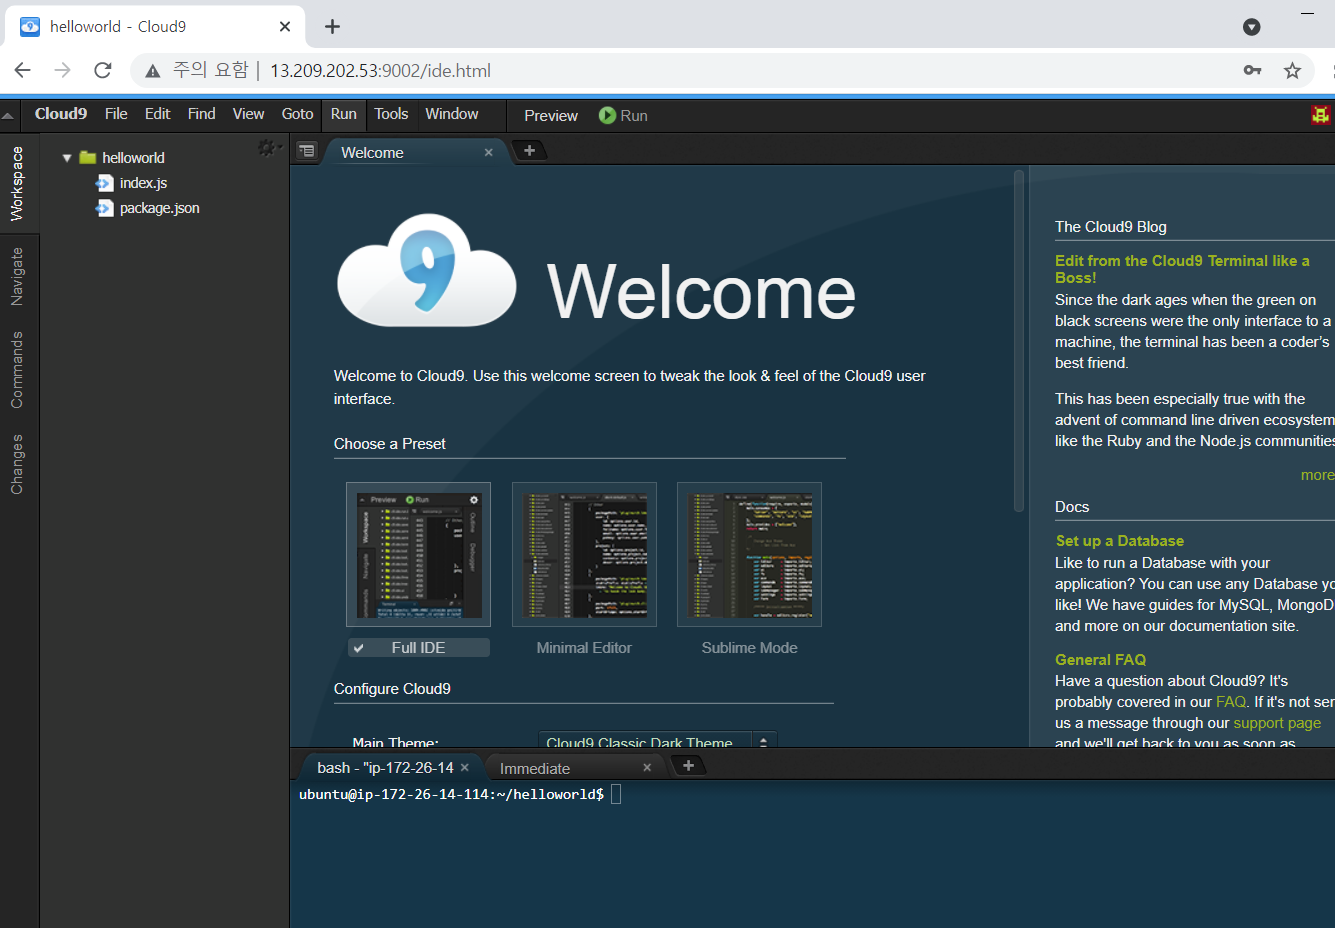Open the Window menu

click(x=451, y=114)
